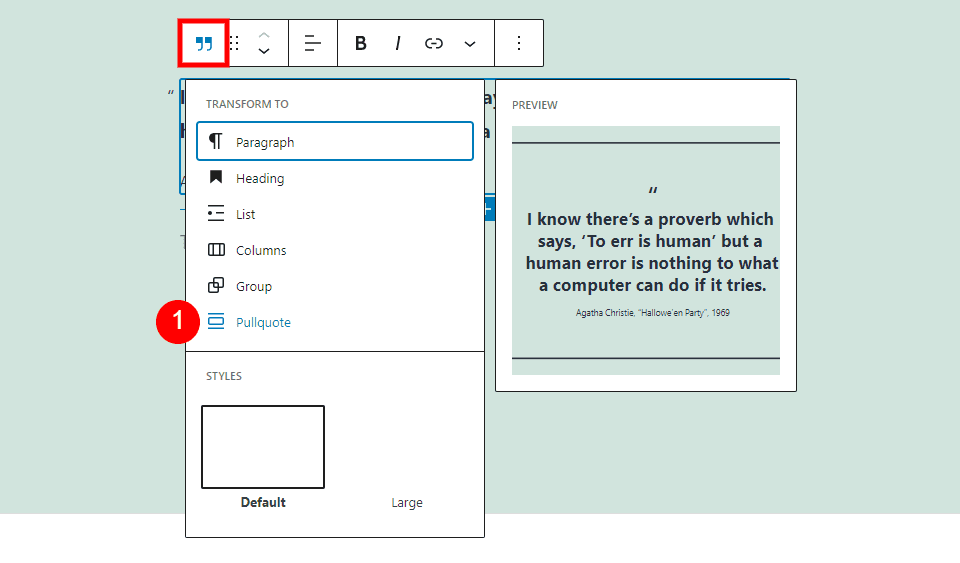This screenshot has height=563, width=960.
Task: Move block up with up arrow
Action: pos(264,35)
